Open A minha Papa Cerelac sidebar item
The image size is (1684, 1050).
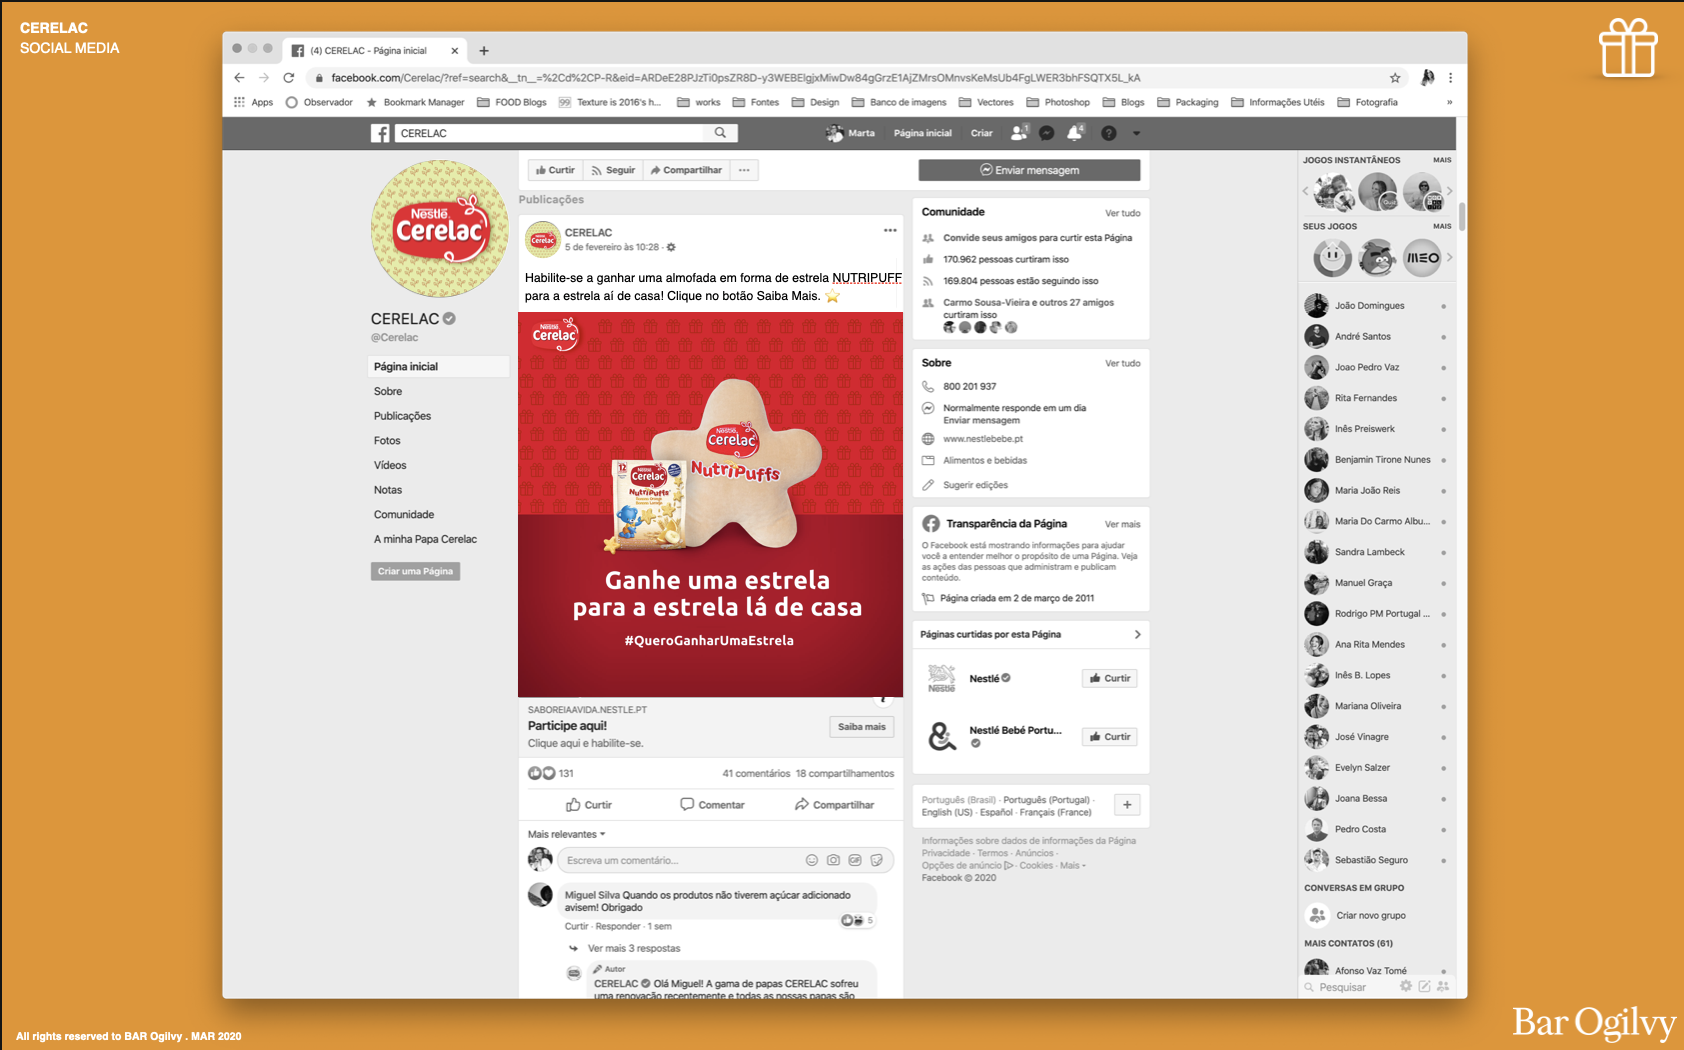pos(425,539)
